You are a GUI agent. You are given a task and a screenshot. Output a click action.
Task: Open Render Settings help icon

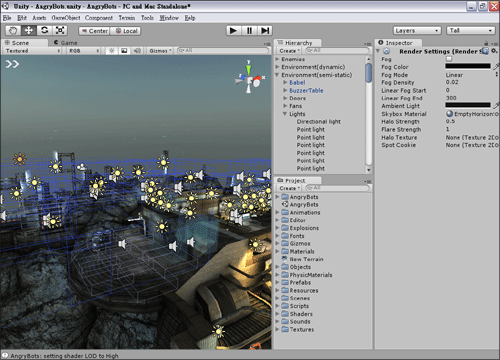(485, 51)
